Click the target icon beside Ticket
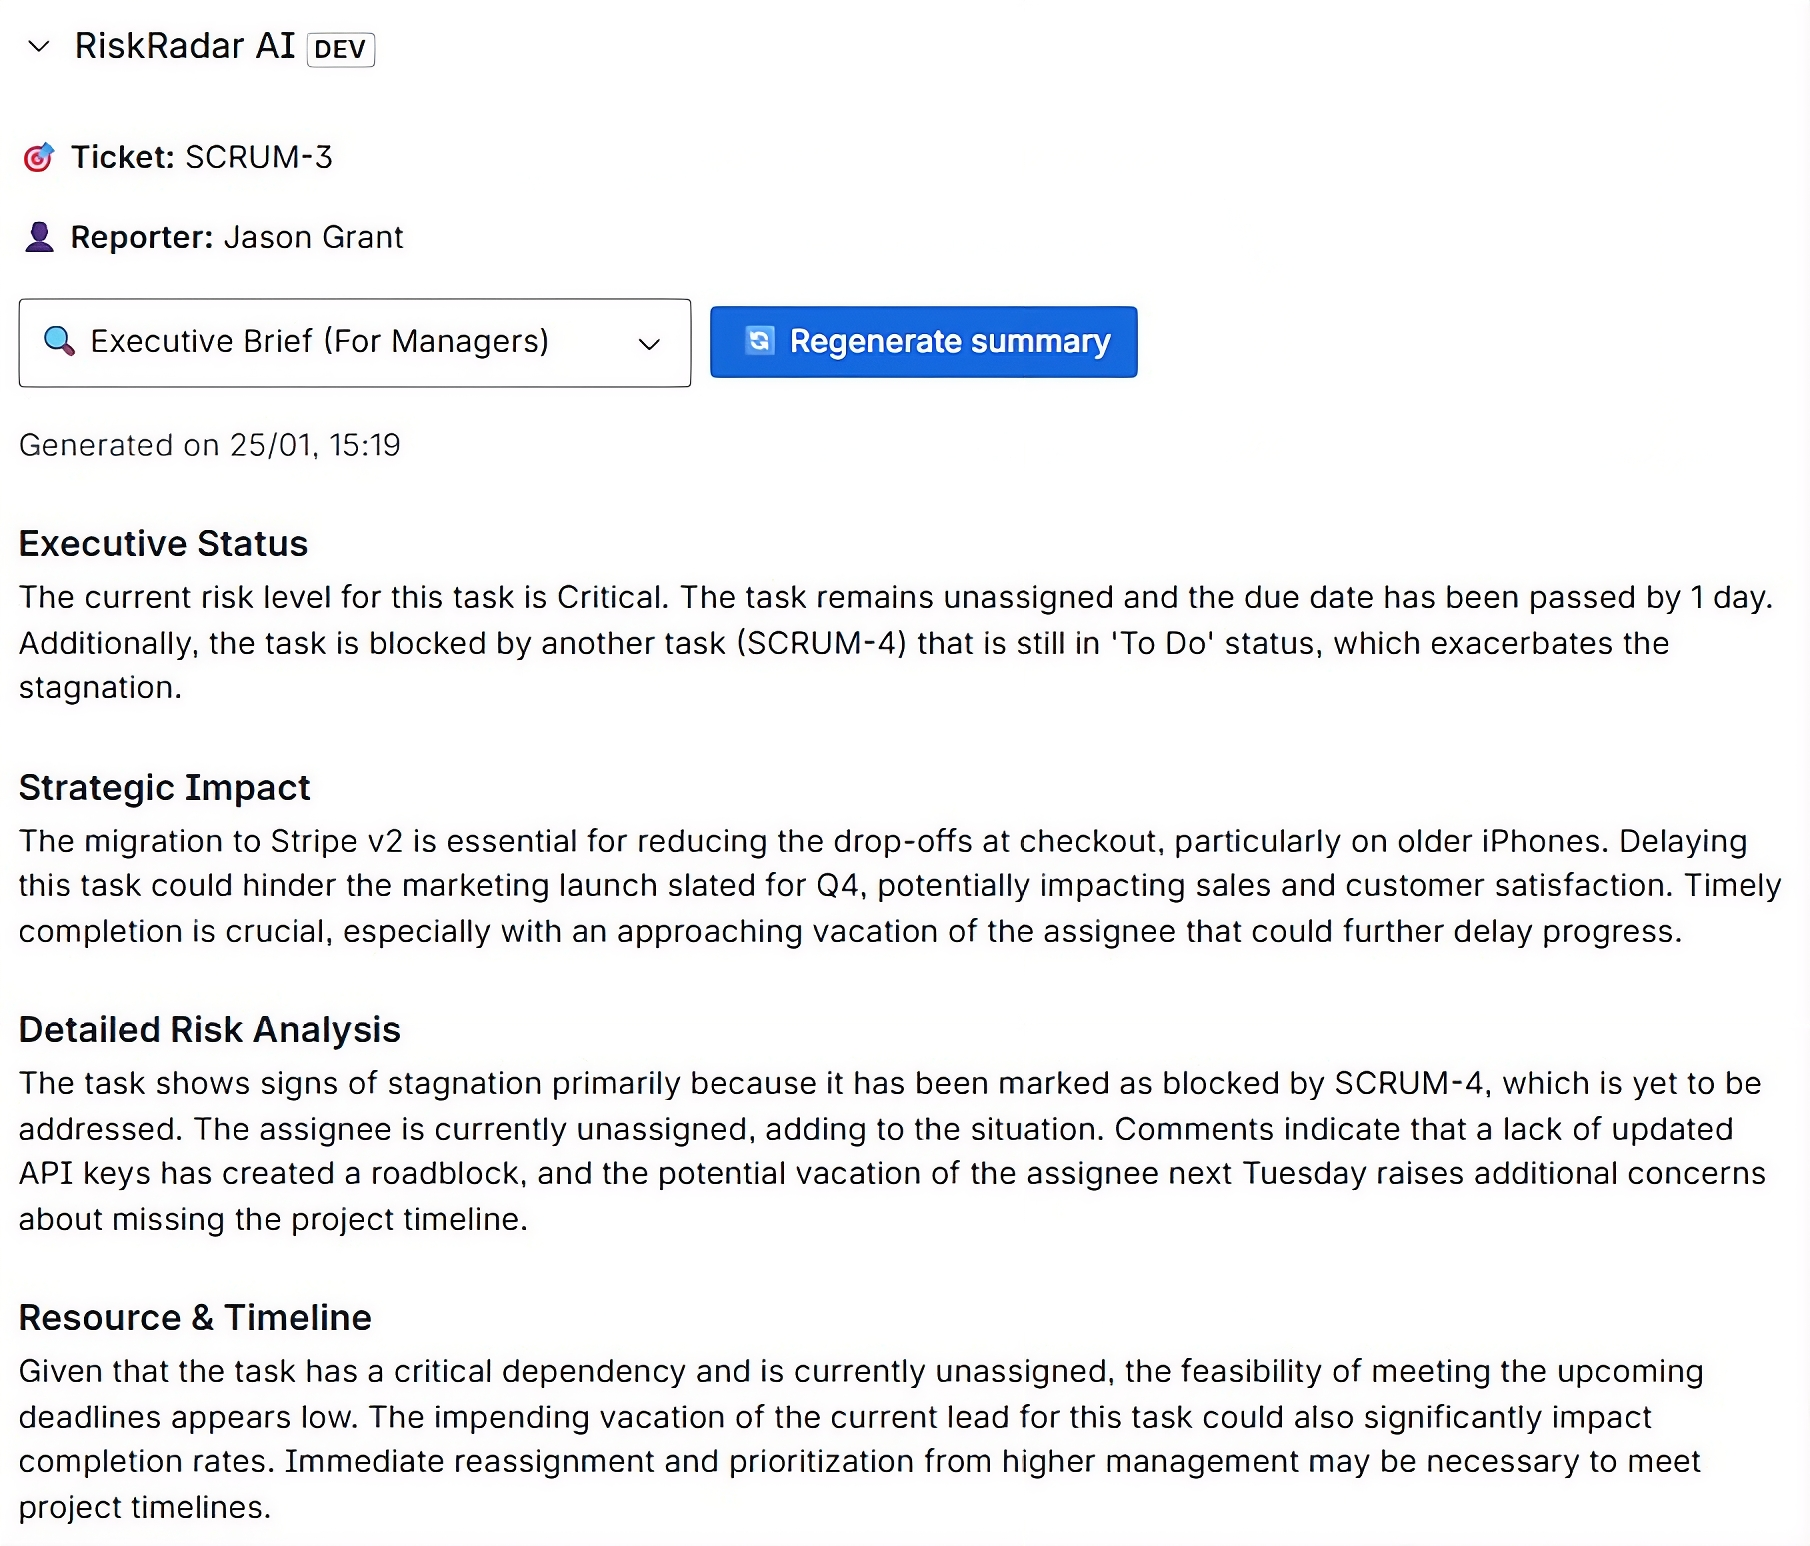 click(x=39, y=157)
